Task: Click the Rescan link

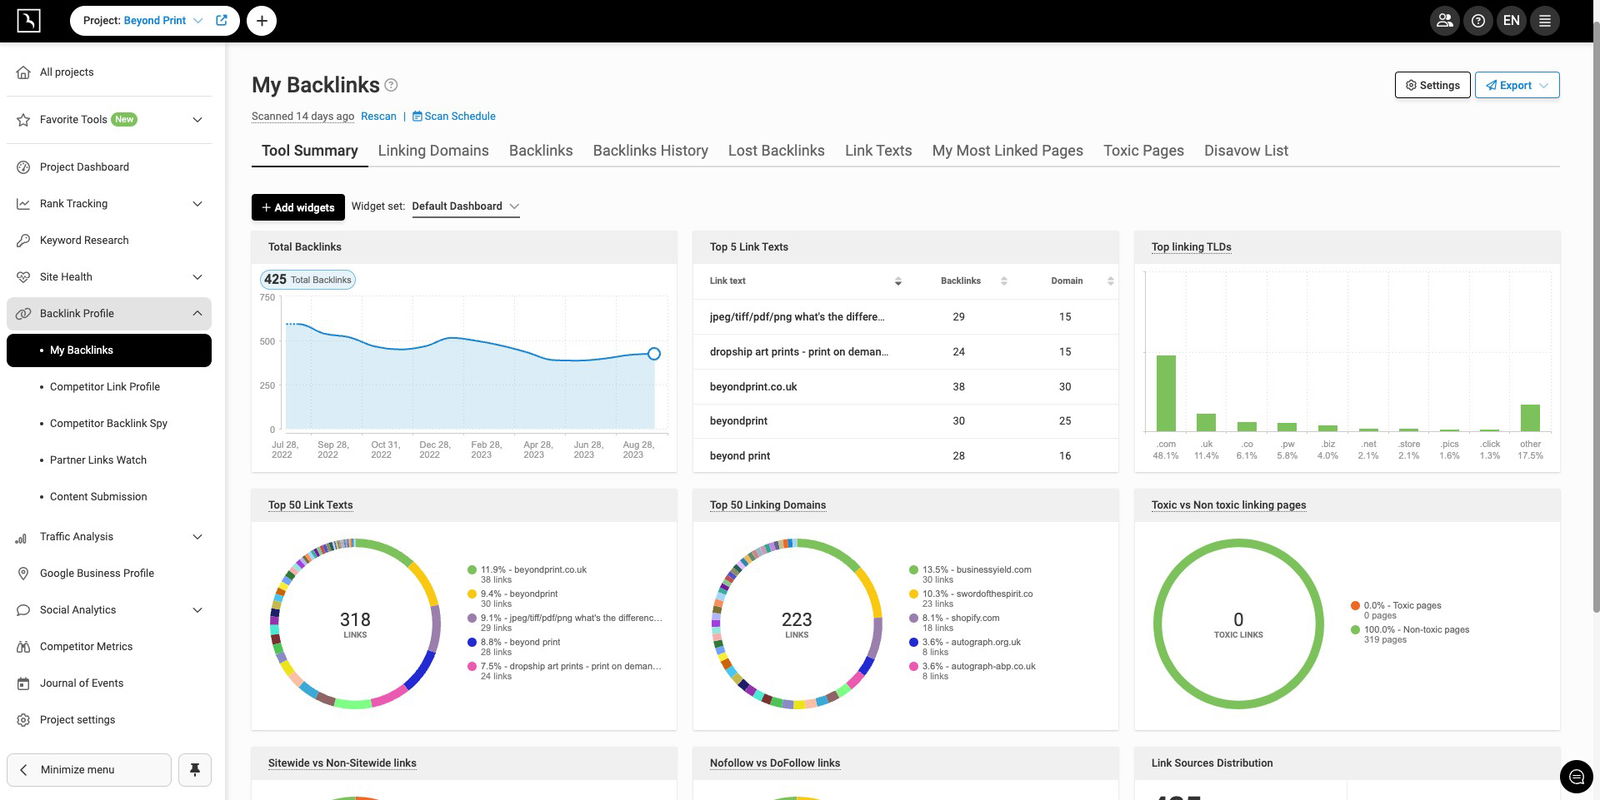Action: click(x=378, y=116)
